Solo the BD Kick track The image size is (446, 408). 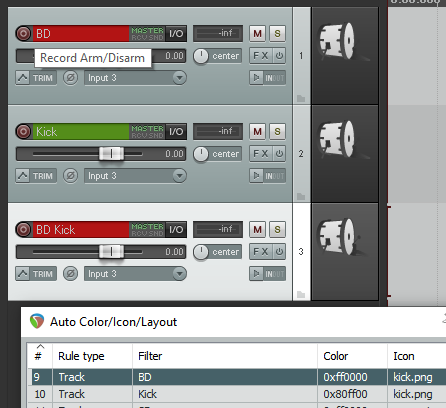point(277,230)
